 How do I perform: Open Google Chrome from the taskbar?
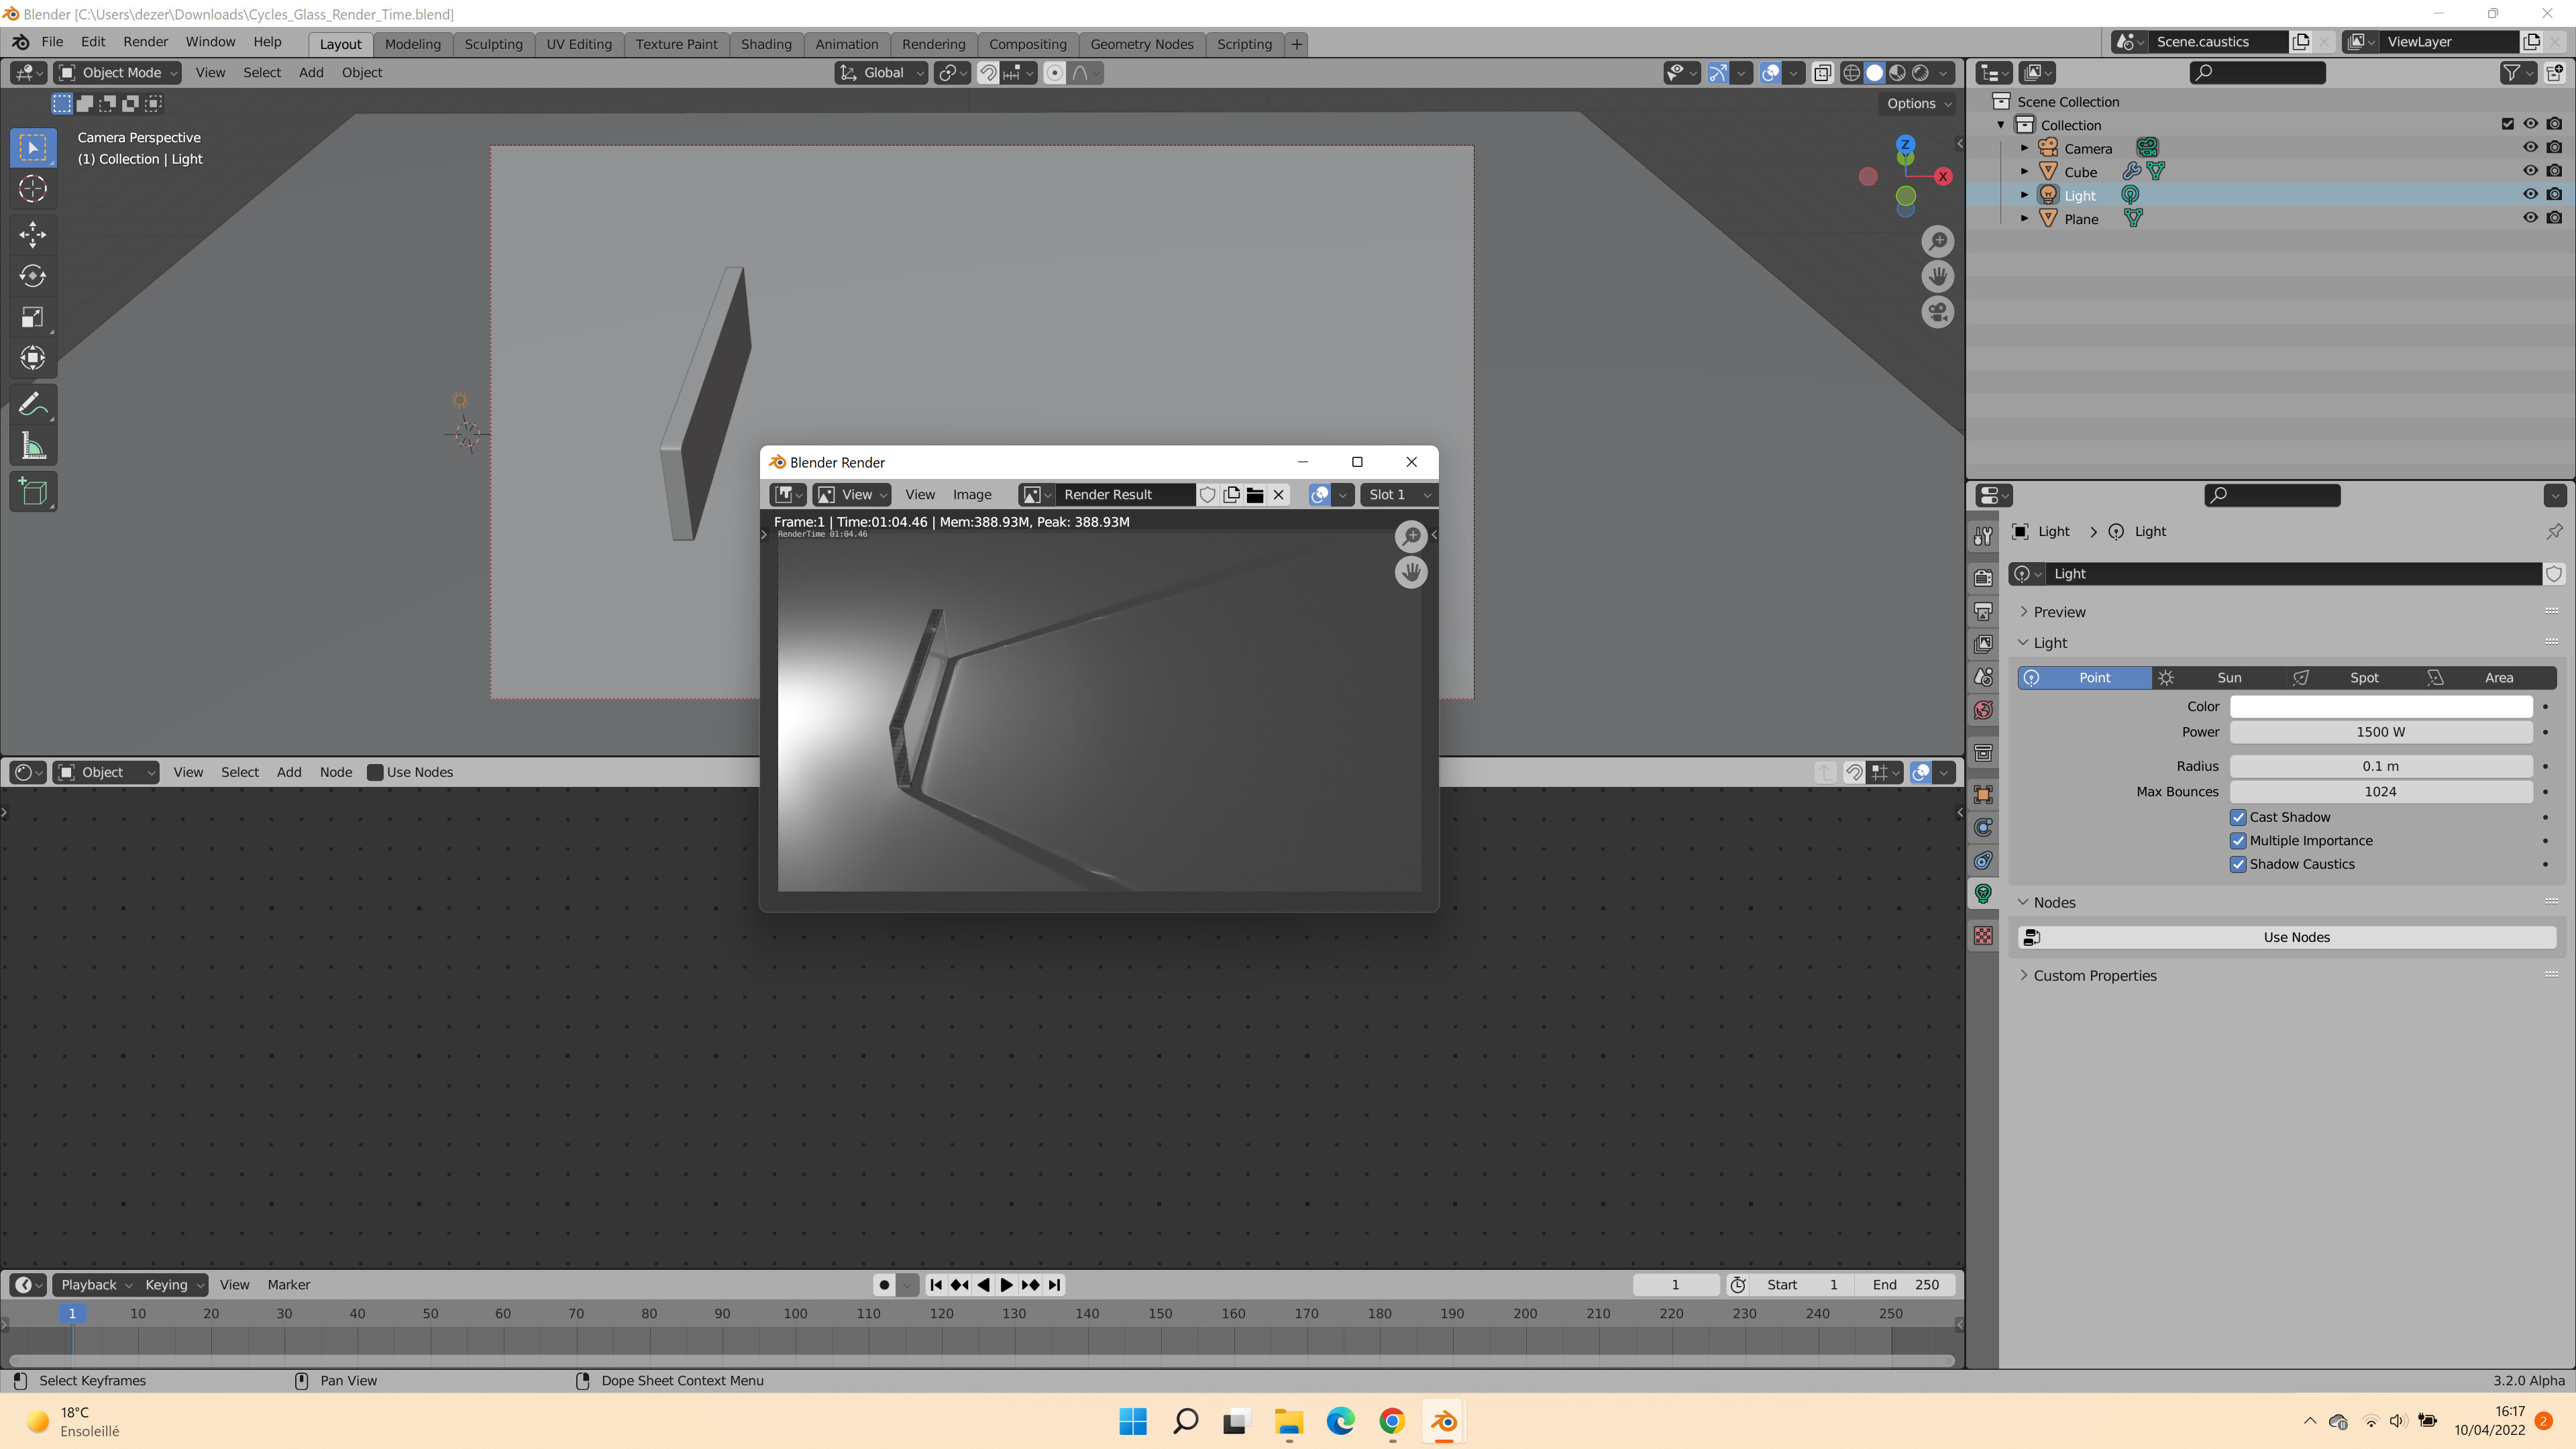click(1392, 1421)
